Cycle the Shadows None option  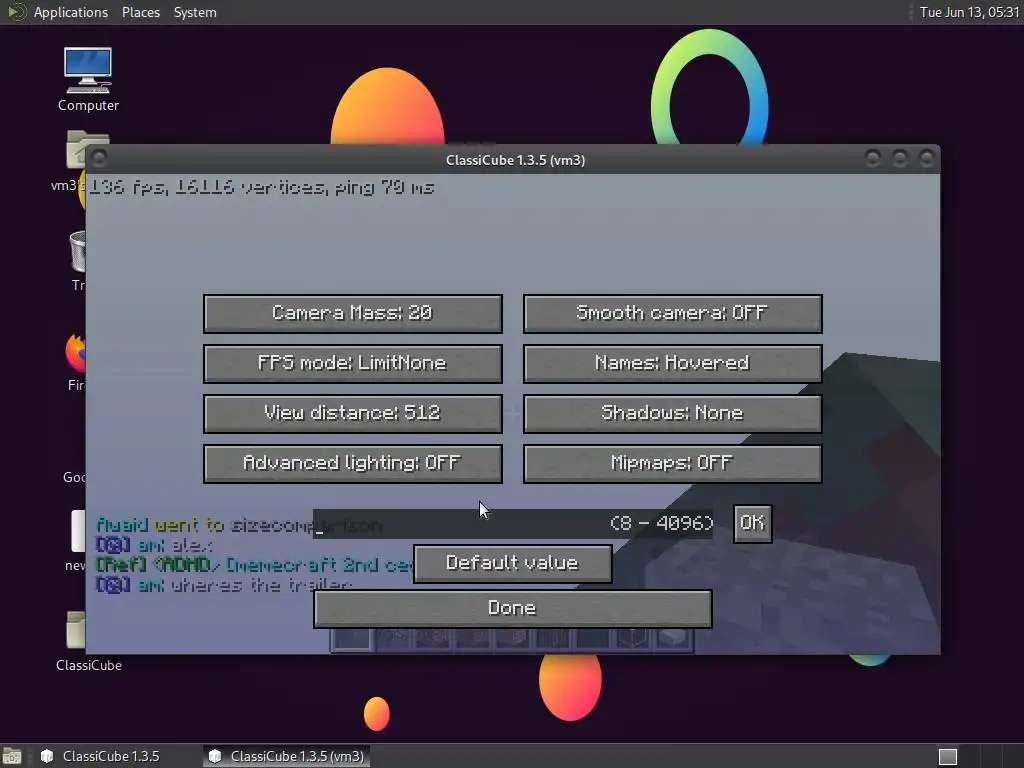673,413
